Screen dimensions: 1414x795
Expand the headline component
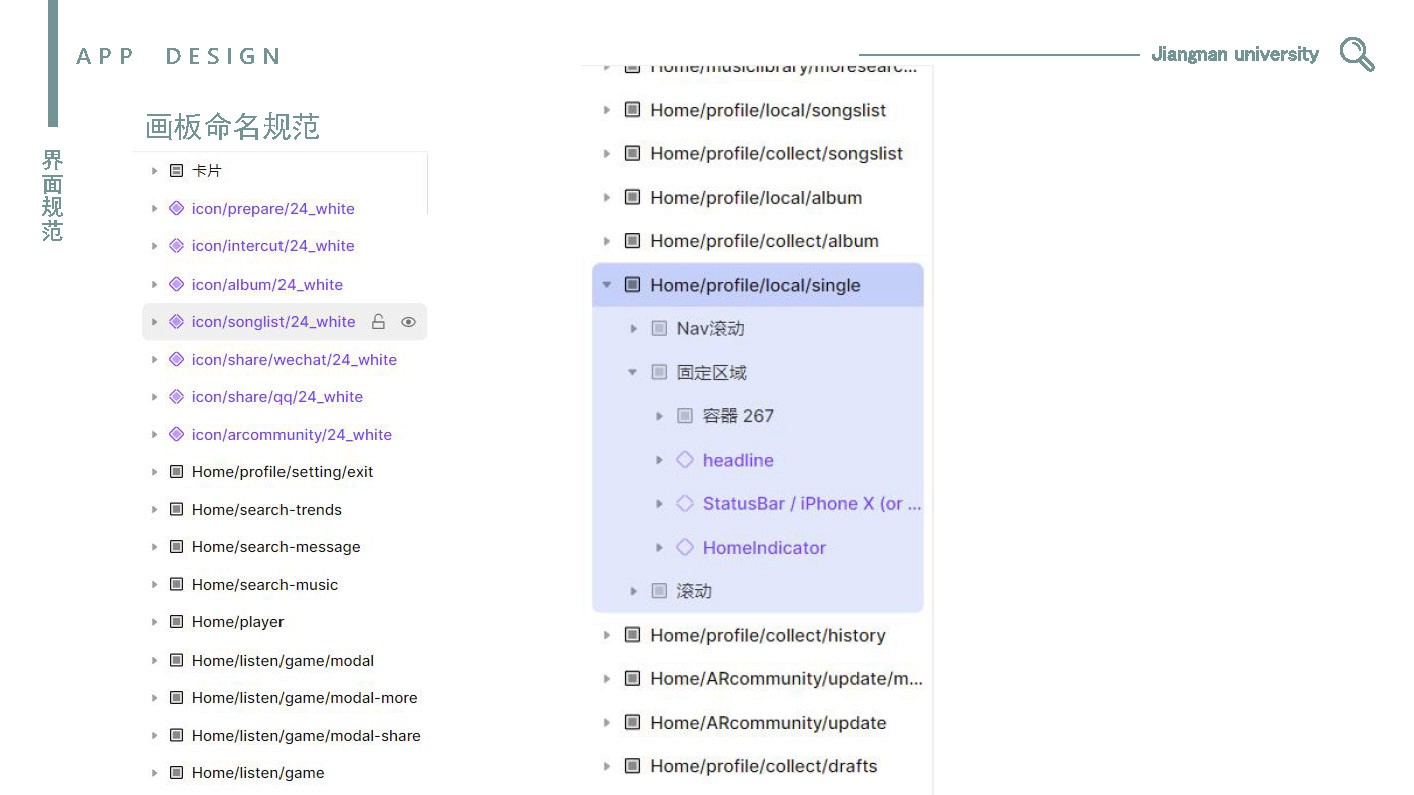tap(659, 460)
